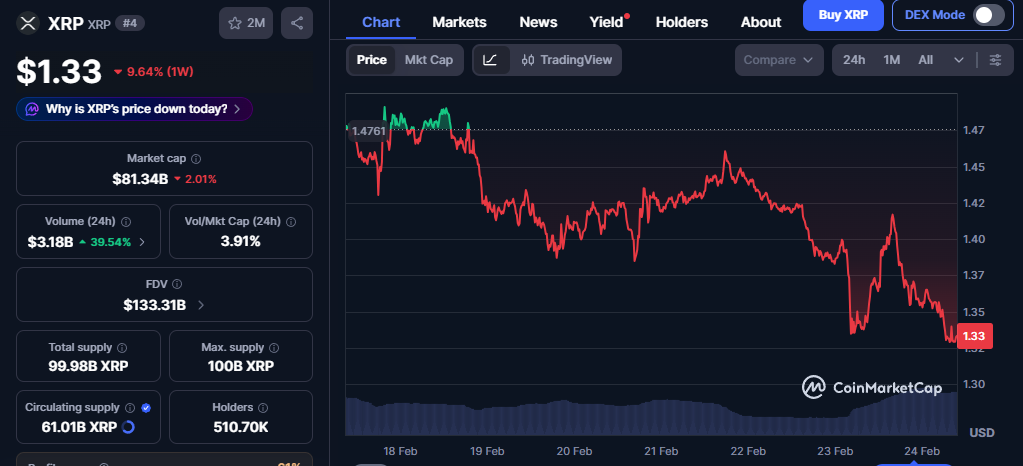
Task: Click the share icon button
Action: click(x=297, y=22)
